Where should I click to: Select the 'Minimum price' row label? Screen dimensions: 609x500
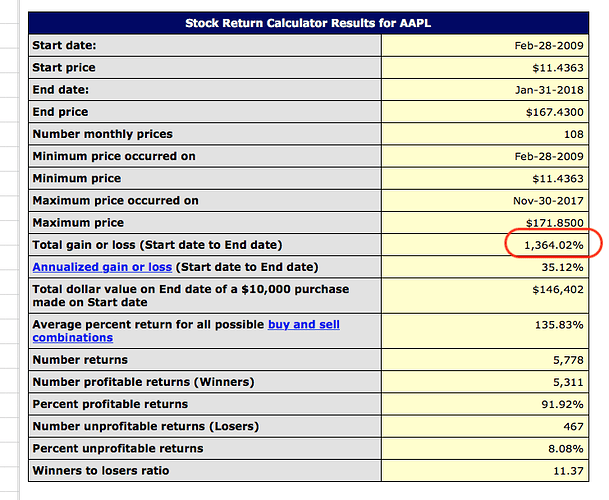point(77,179)
